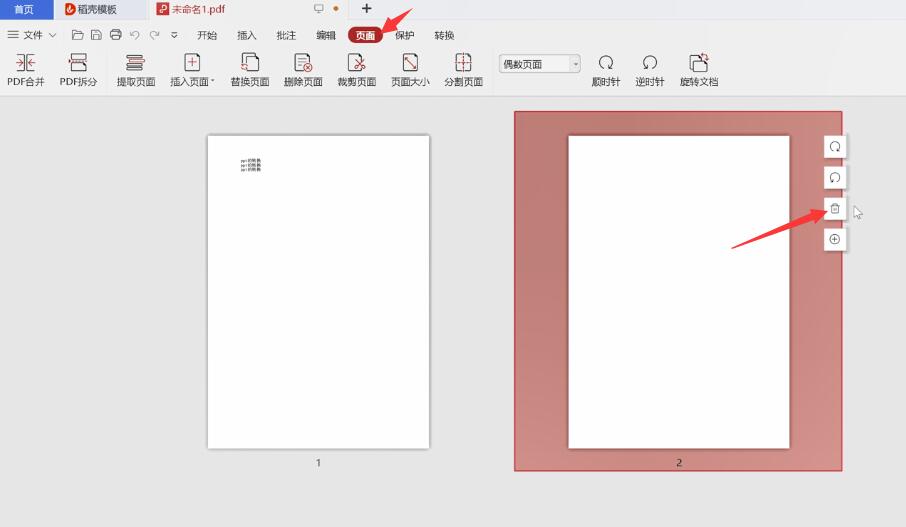Rotate page 2 counterclockwise using floating button
The height and width of the screenshot is (527, 906).
tap(835, 177)
